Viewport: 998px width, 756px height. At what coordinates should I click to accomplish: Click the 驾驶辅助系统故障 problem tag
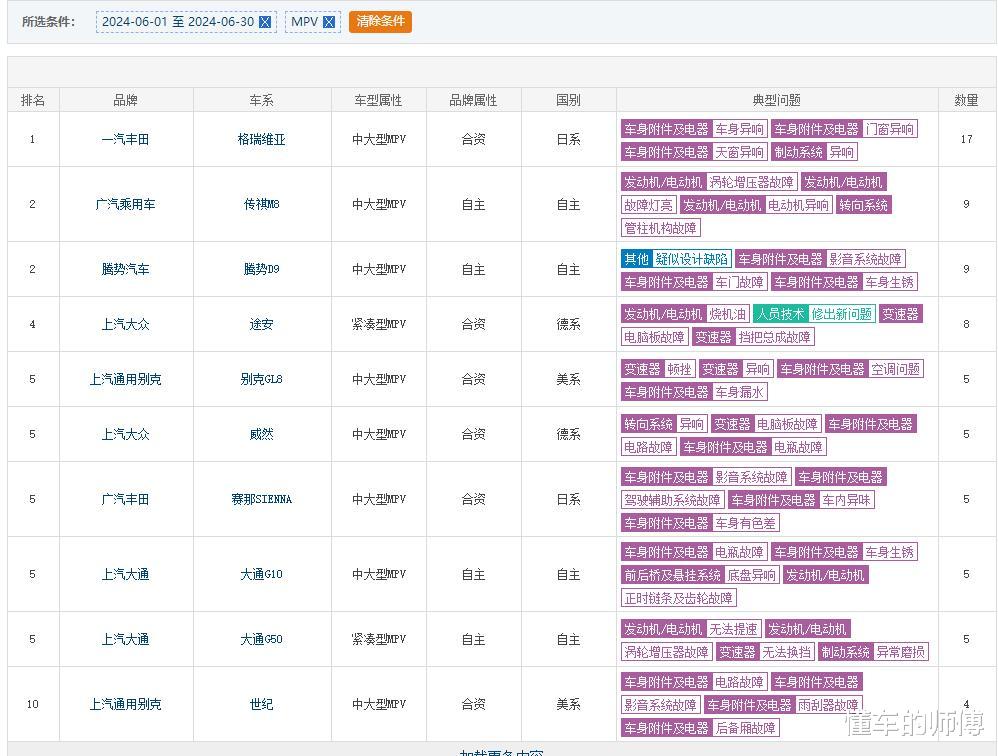point(672,500)
